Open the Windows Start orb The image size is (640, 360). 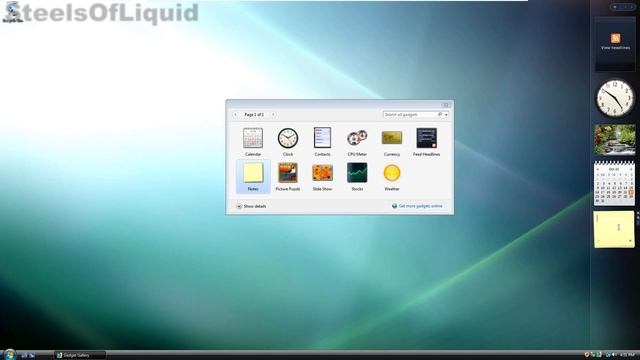click(9, 355)
